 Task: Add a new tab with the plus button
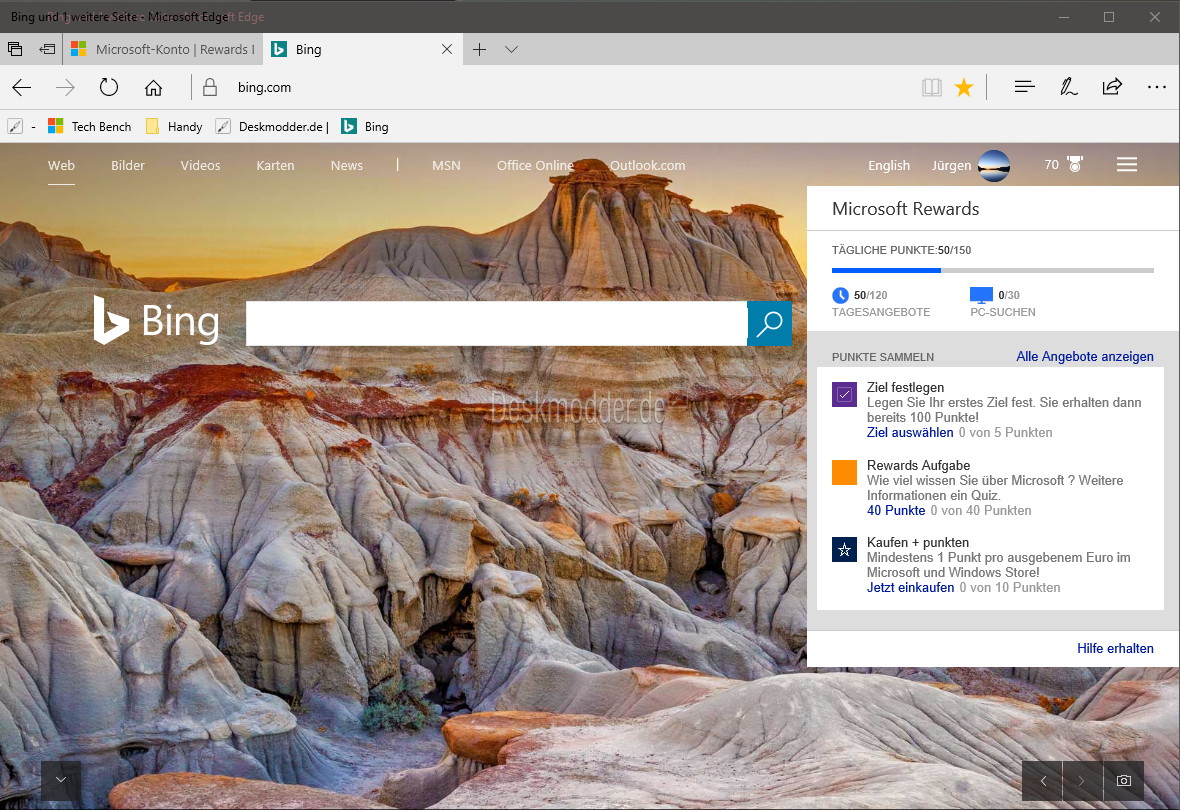click(479, 50)
